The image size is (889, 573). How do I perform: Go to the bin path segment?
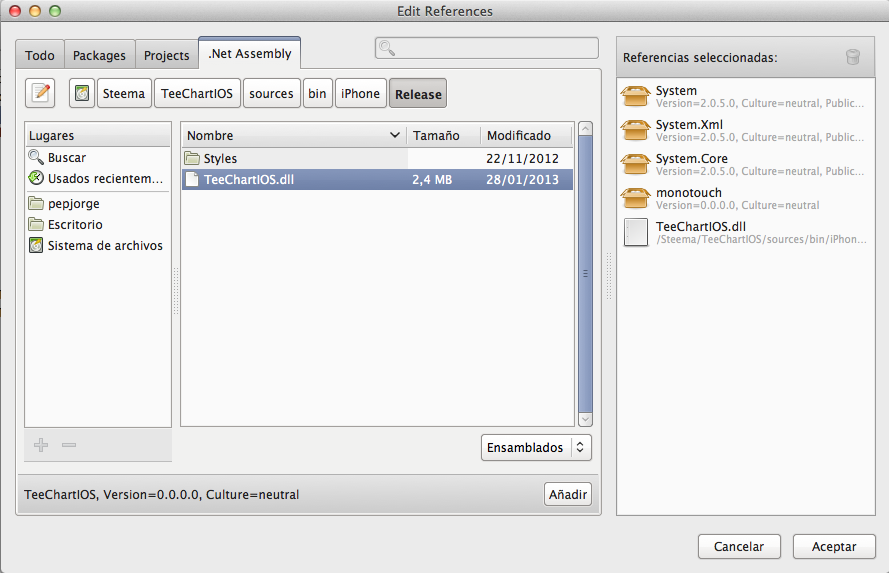(318, 94)
